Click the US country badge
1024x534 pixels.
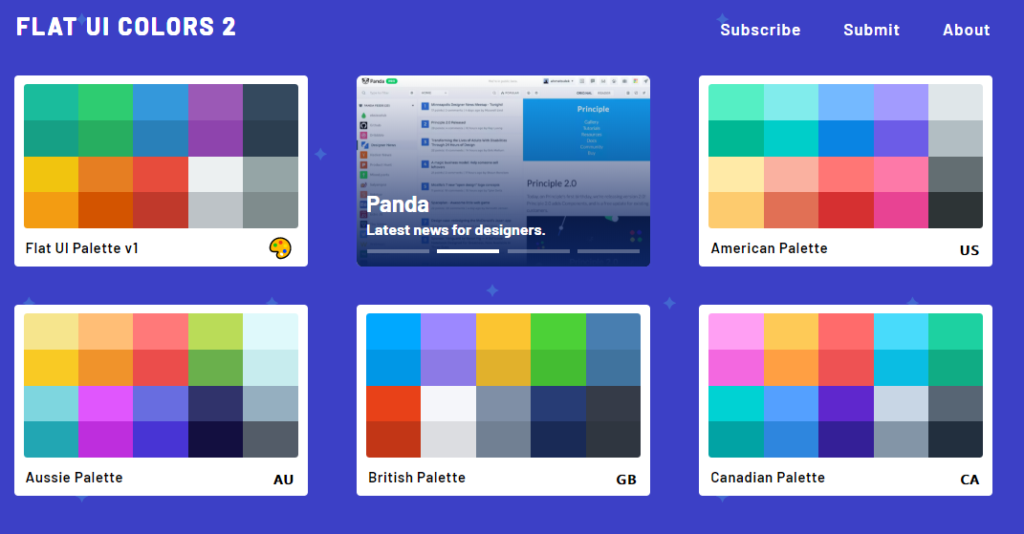pyautogui.click(x=969, y=250)
